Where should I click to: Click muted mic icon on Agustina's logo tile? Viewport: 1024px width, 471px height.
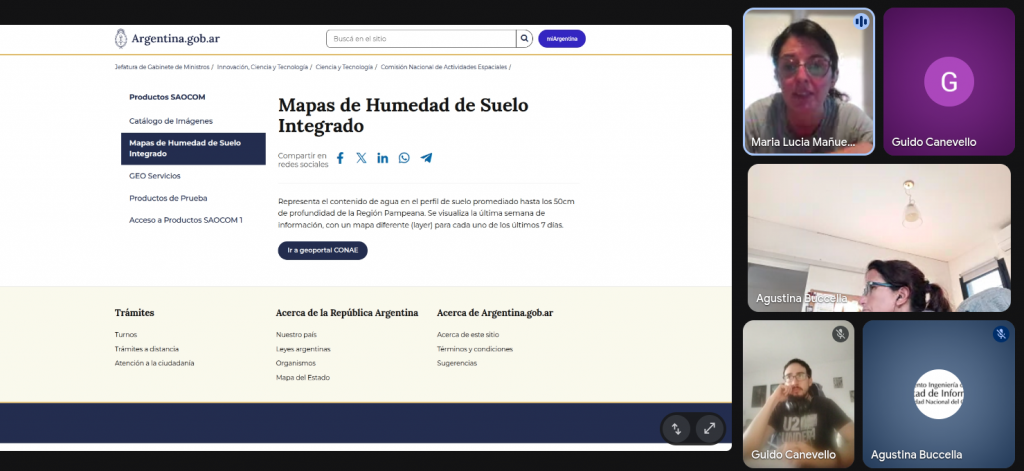click(x=1000, y=334)
